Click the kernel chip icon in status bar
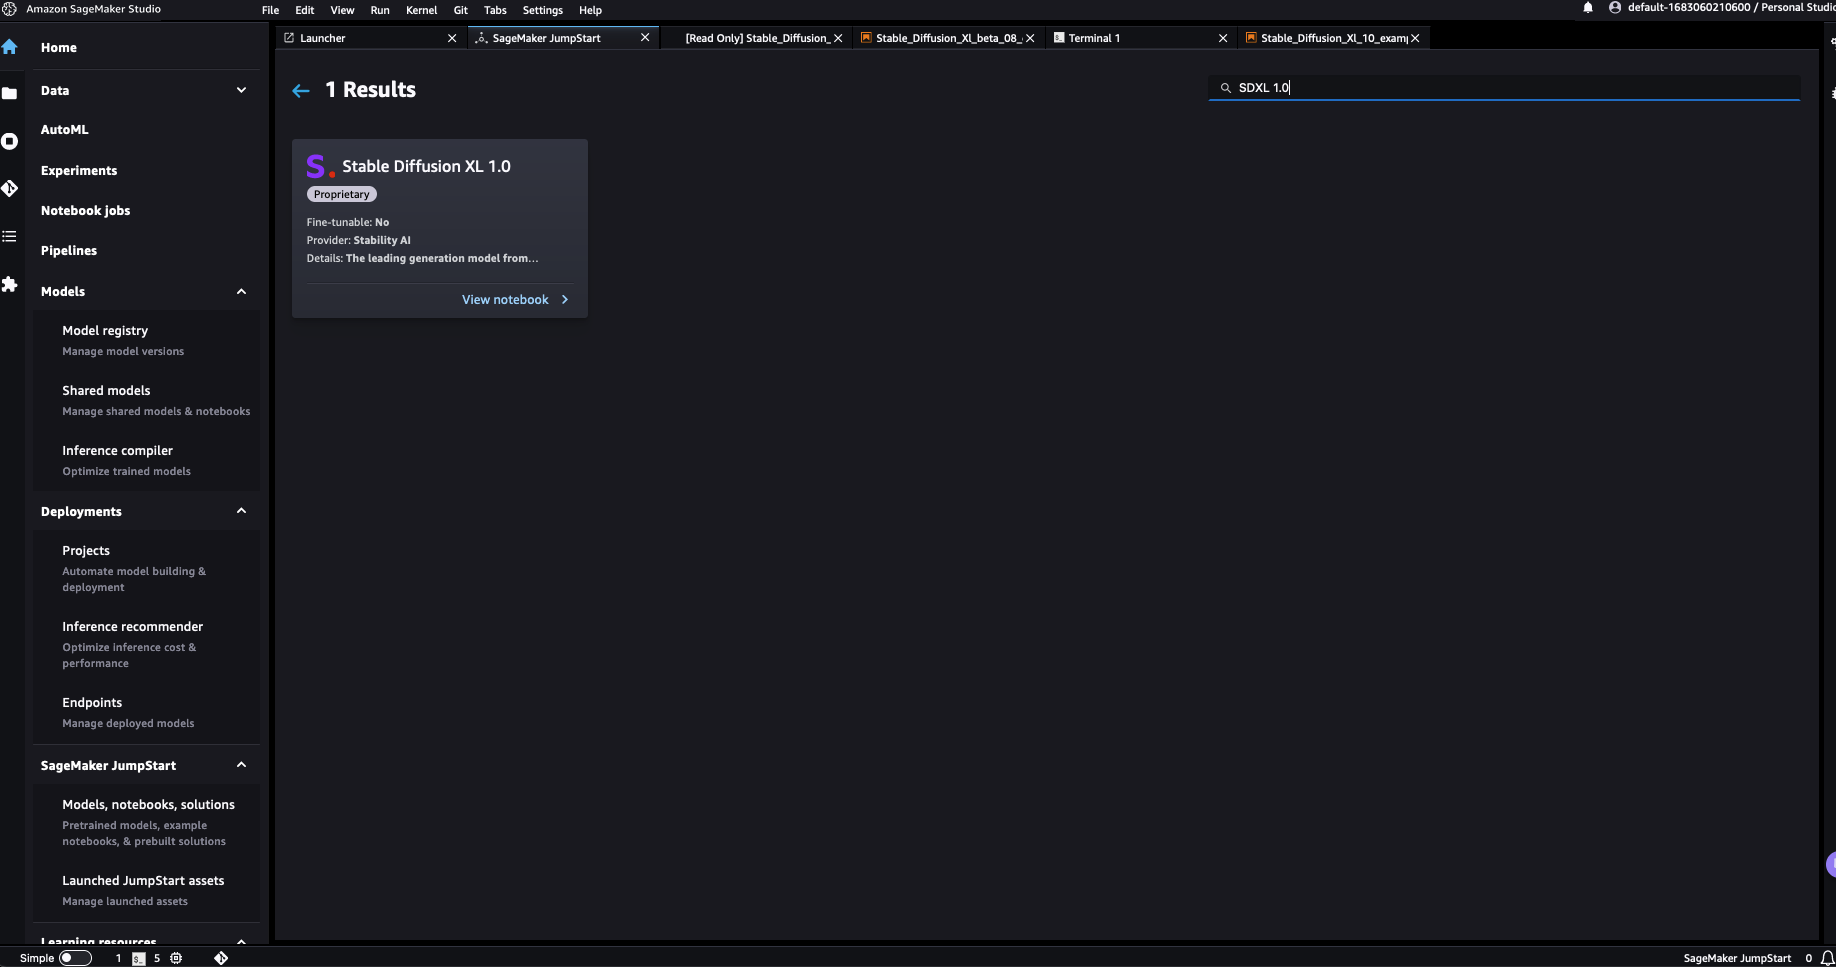The height and width of the screenshot is (967, 1836). (x=176, y=958)
